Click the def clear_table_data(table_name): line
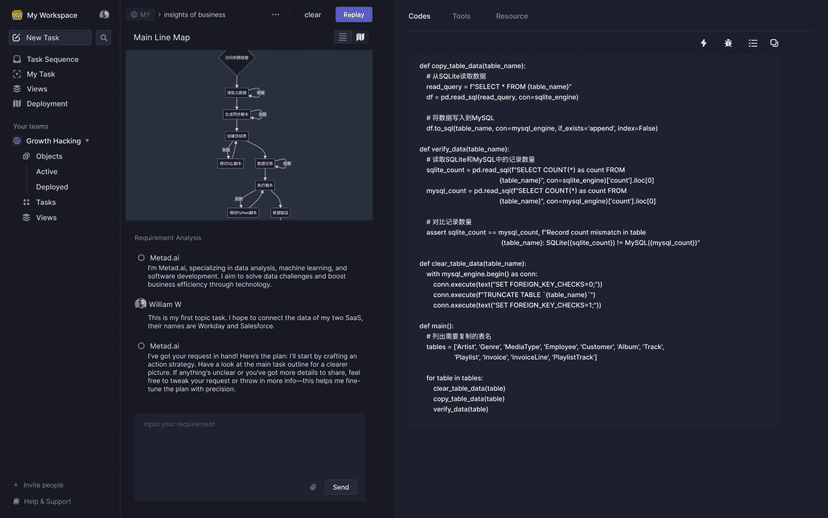828x518 pixels. 473,263
